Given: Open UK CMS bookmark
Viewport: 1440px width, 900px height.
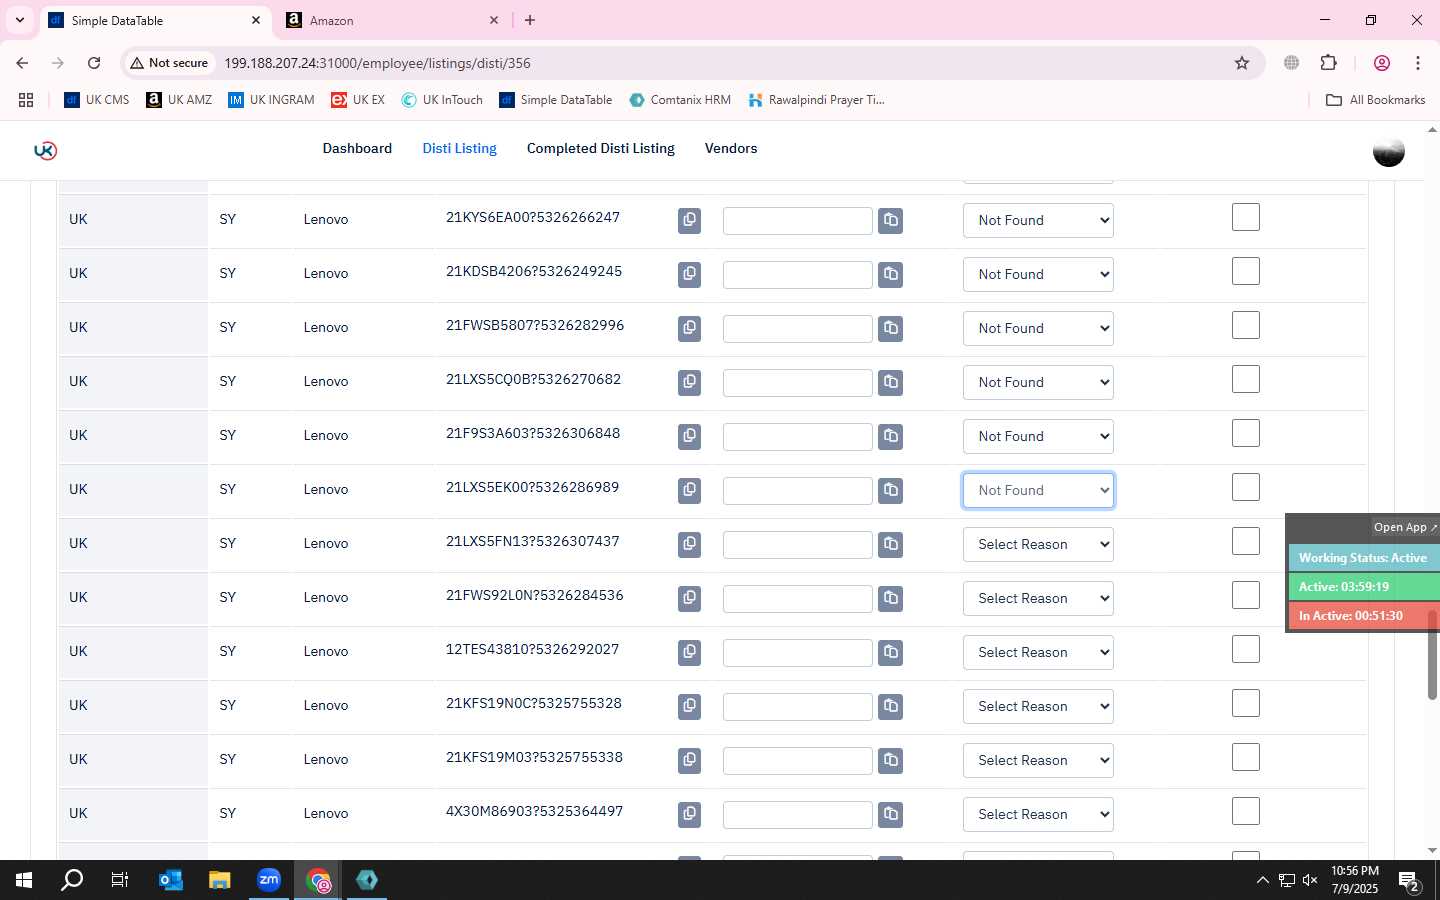Looking at the screenshot, I should pyautogui.click(x=97, y=100).
